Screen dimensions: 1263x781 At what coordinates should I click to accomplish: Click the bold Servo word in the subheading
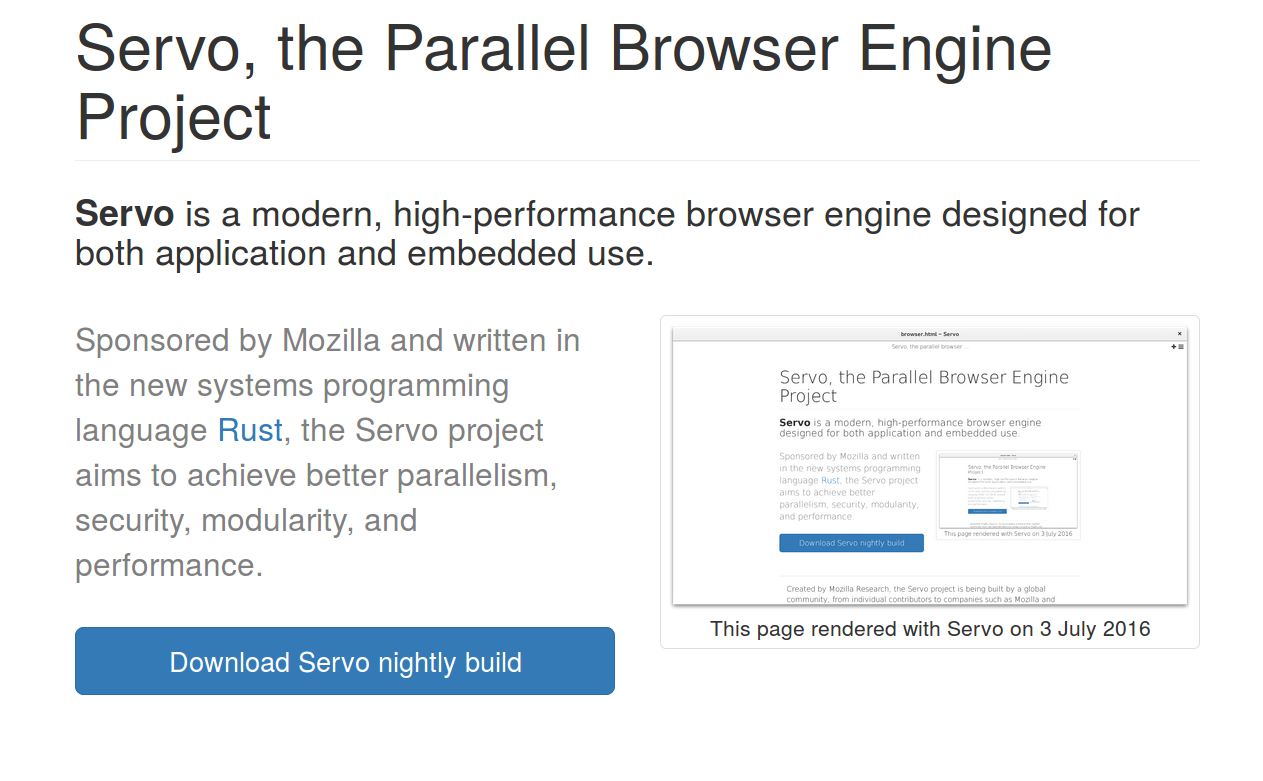[125, 214]
